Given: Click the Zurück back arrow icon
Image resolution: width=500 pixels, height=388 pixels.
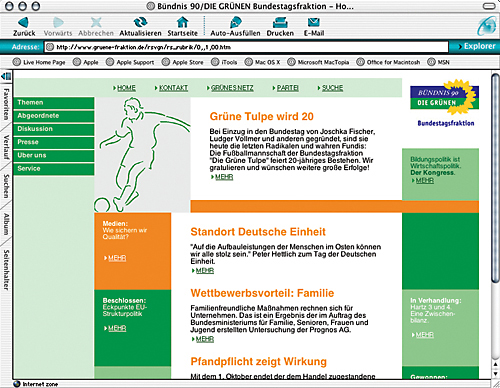Looking at the screenshot, I should click(x=24, y=22).
